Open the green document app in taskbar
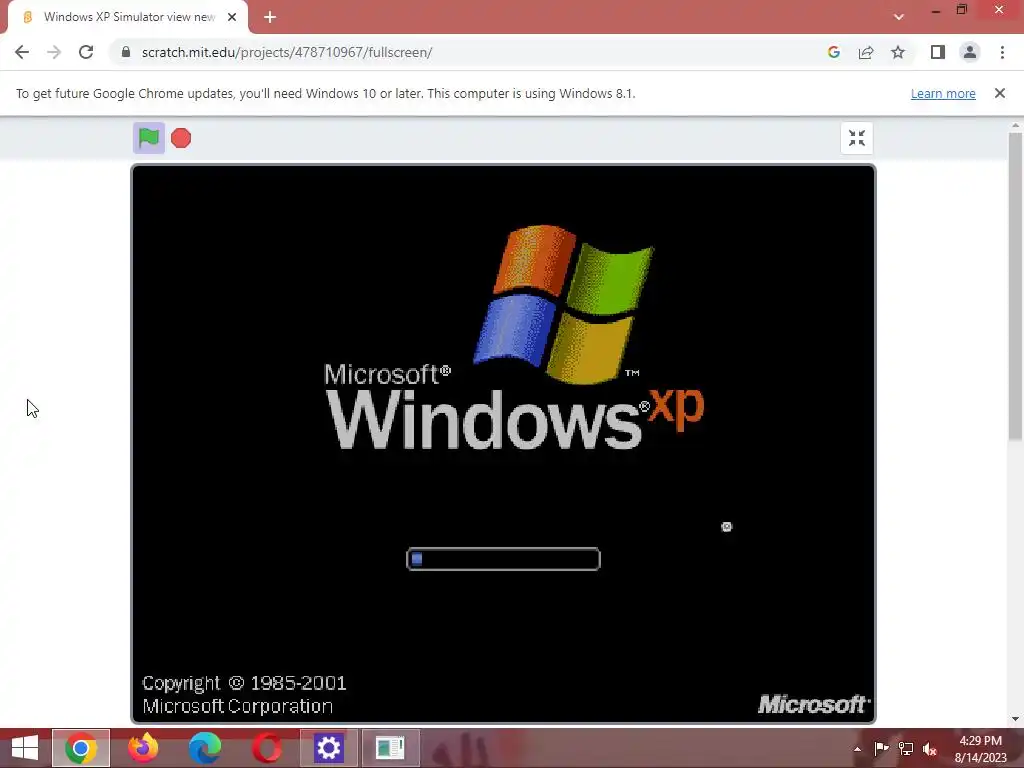Image resolution: width=1024 pixels, height=768 pixels. 391,748
